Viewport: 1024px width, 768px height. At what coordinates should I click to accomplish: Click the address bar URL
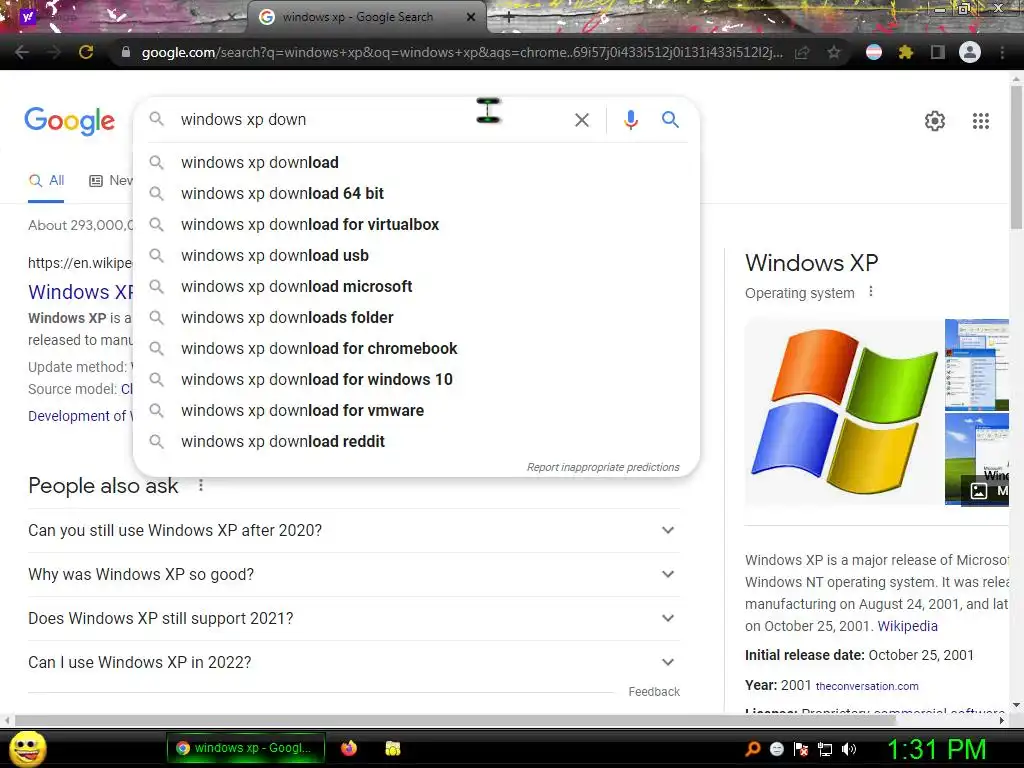(x=462, y=52)
